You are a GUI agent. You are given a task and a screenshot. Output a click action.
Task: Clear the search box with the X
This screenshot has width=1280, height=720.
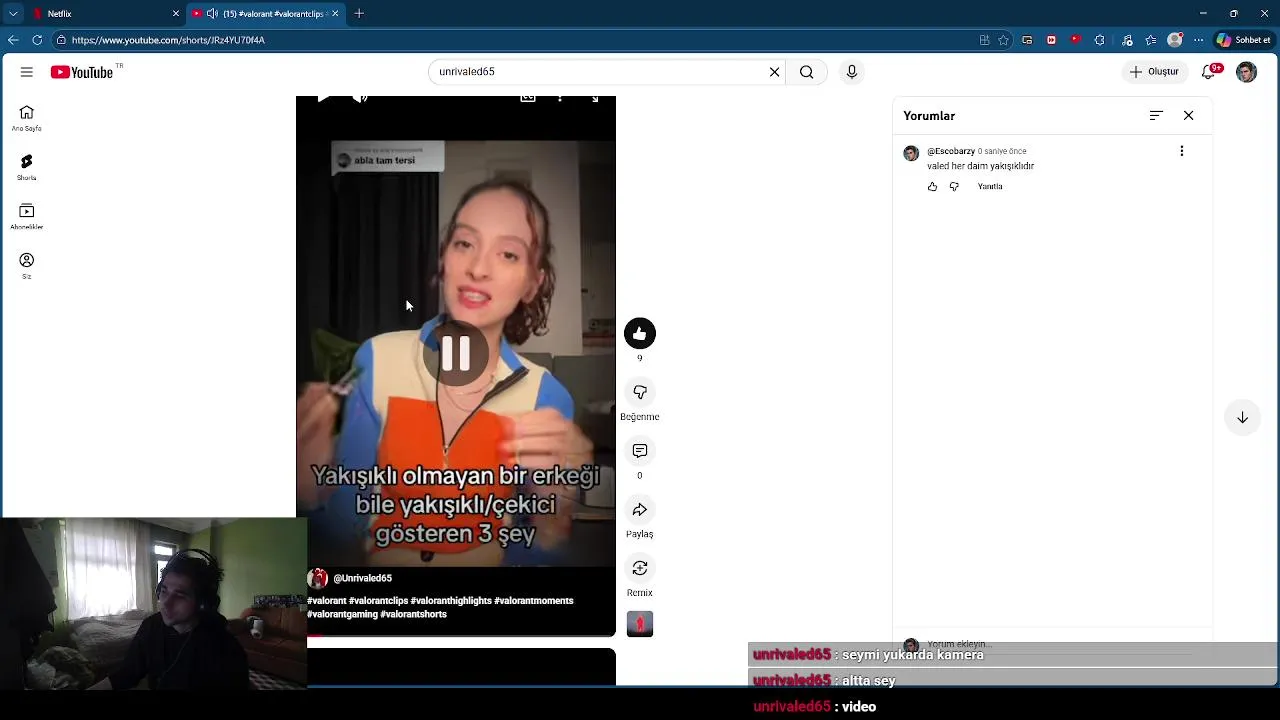click(774, 72)
